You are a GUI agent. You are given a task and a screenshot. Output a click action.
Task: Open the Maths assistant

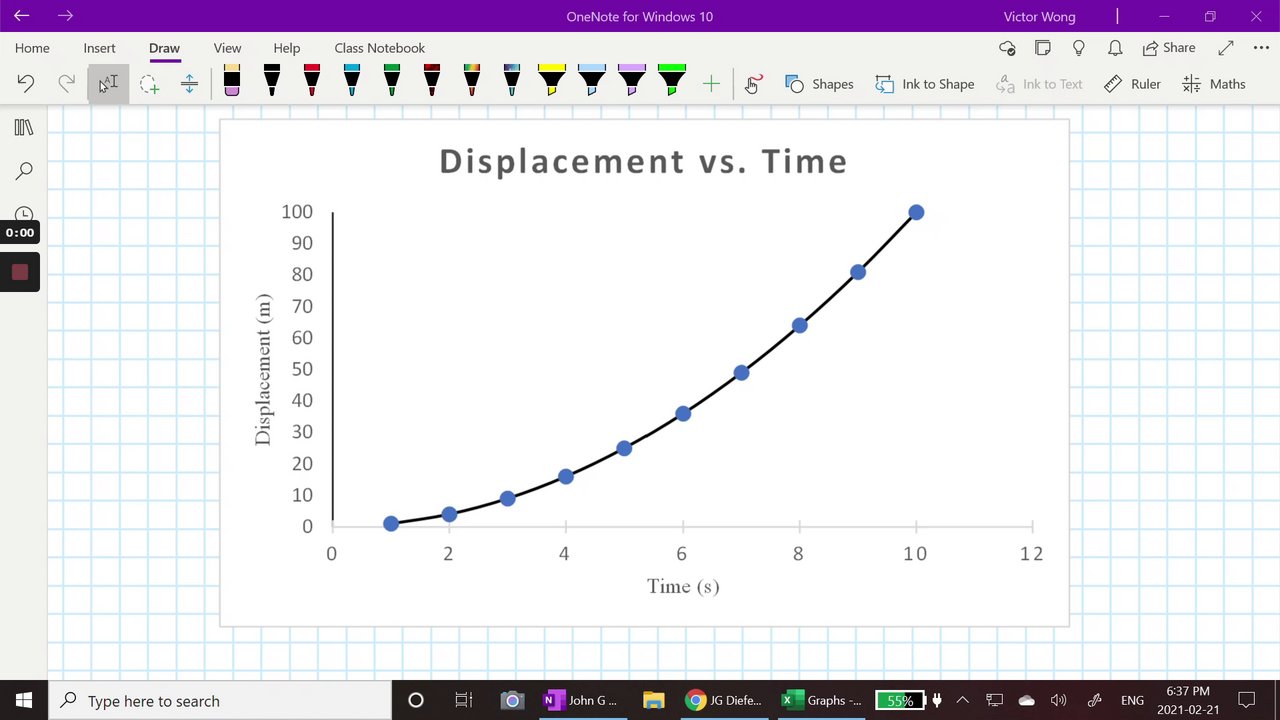pos(1214,84)
